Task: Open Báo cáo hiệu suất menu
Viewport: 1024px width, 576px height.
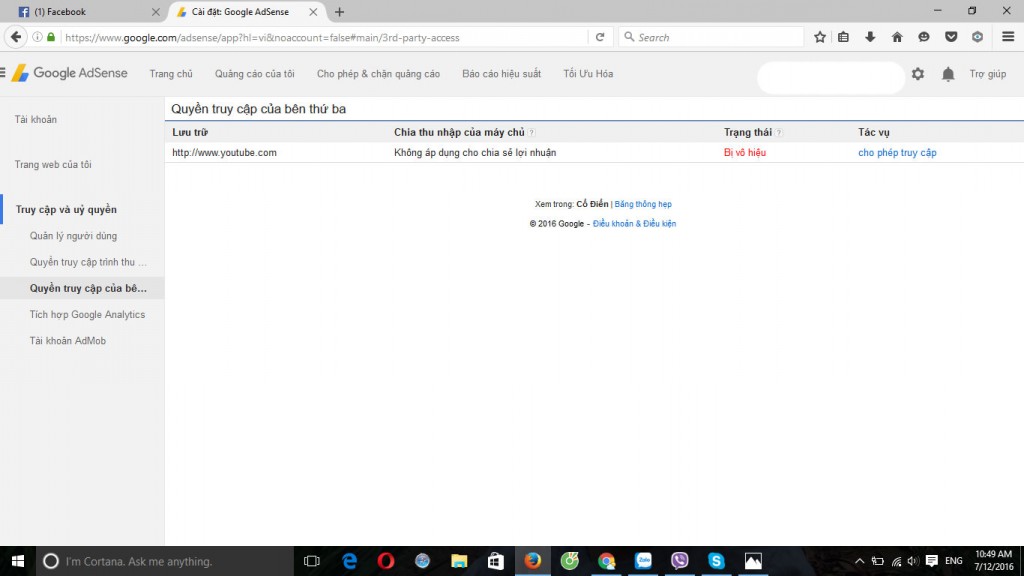Action: [502, 74]
